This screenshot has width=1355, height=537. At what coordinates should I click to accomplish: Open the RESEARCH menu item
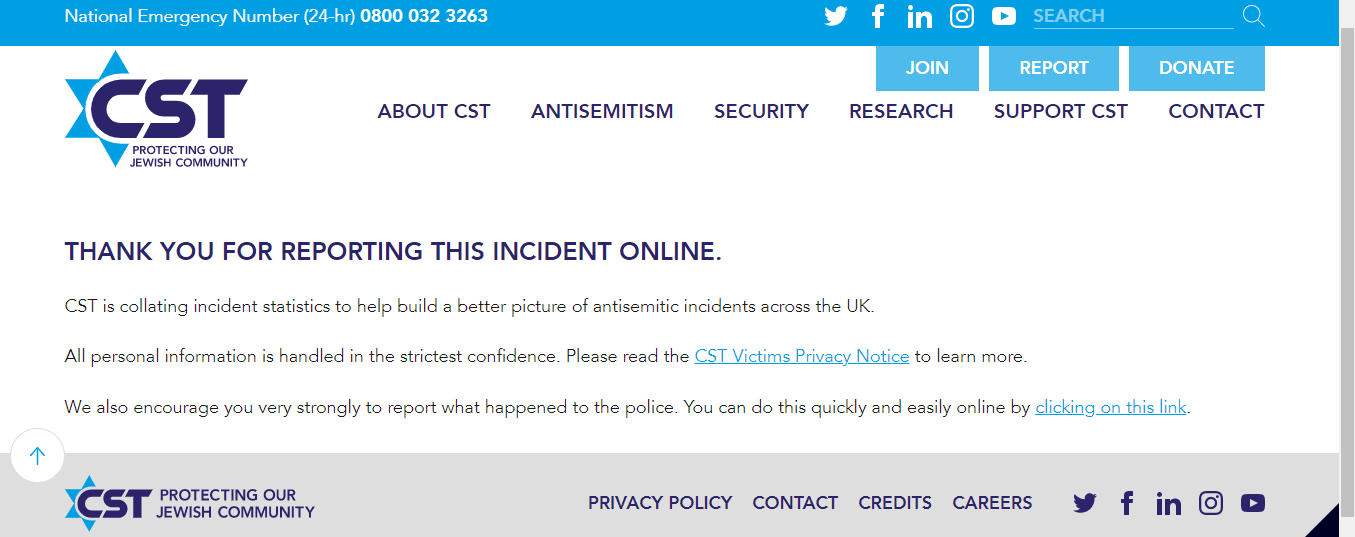901,111
